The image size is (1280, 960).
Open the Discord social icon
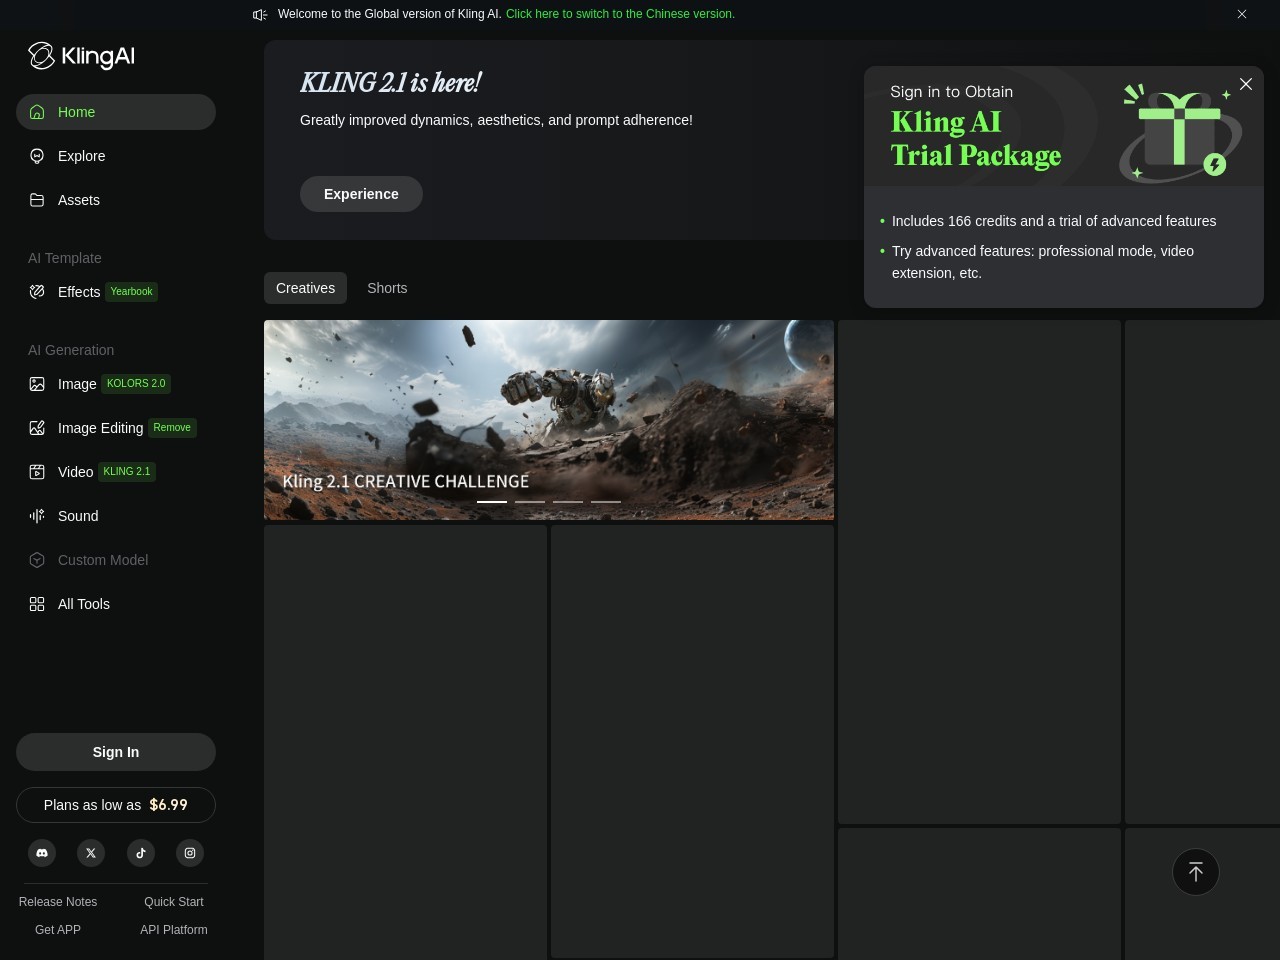[42, 853]
